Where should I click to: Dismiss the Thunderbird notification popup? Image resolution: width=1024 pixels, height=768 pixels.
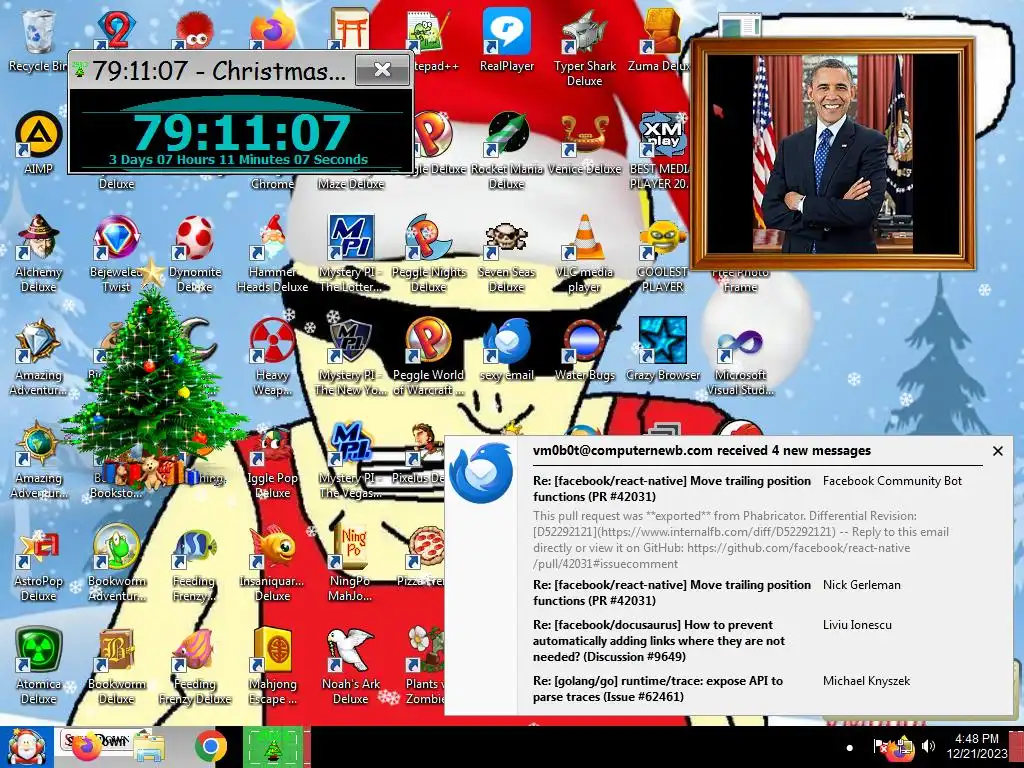998,451
